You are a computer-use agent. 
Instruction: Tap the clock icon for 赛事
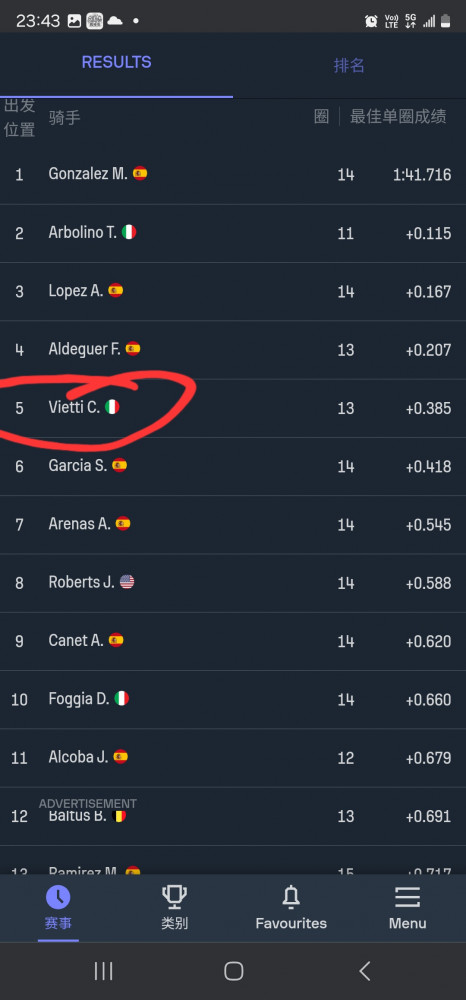pyautogui.click(x=58, y=897)
